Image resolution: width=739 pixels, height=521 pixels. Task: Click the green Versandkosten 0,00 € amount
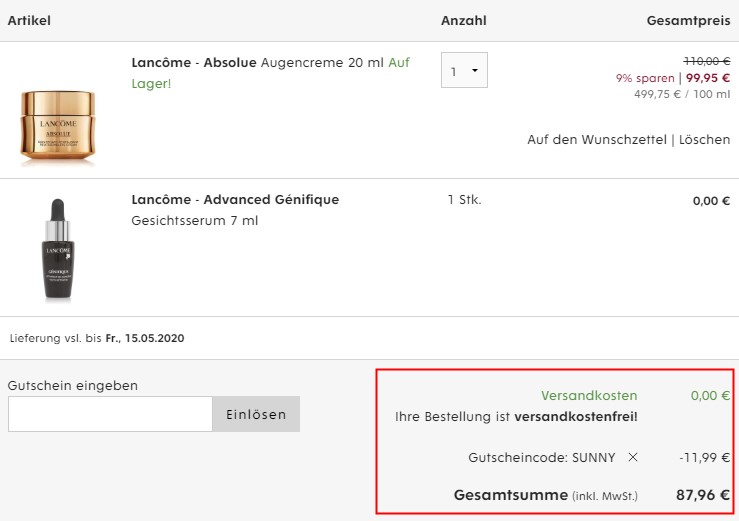[x=710, y=396]
